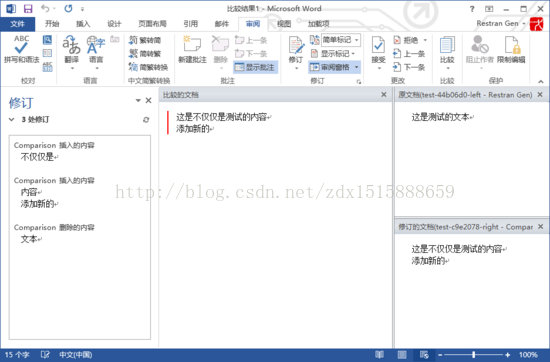Toggle 显示批注 show comments button
The height and width of the screenshot is (362, 550).
pyautogui.click(x=255, y=67)
